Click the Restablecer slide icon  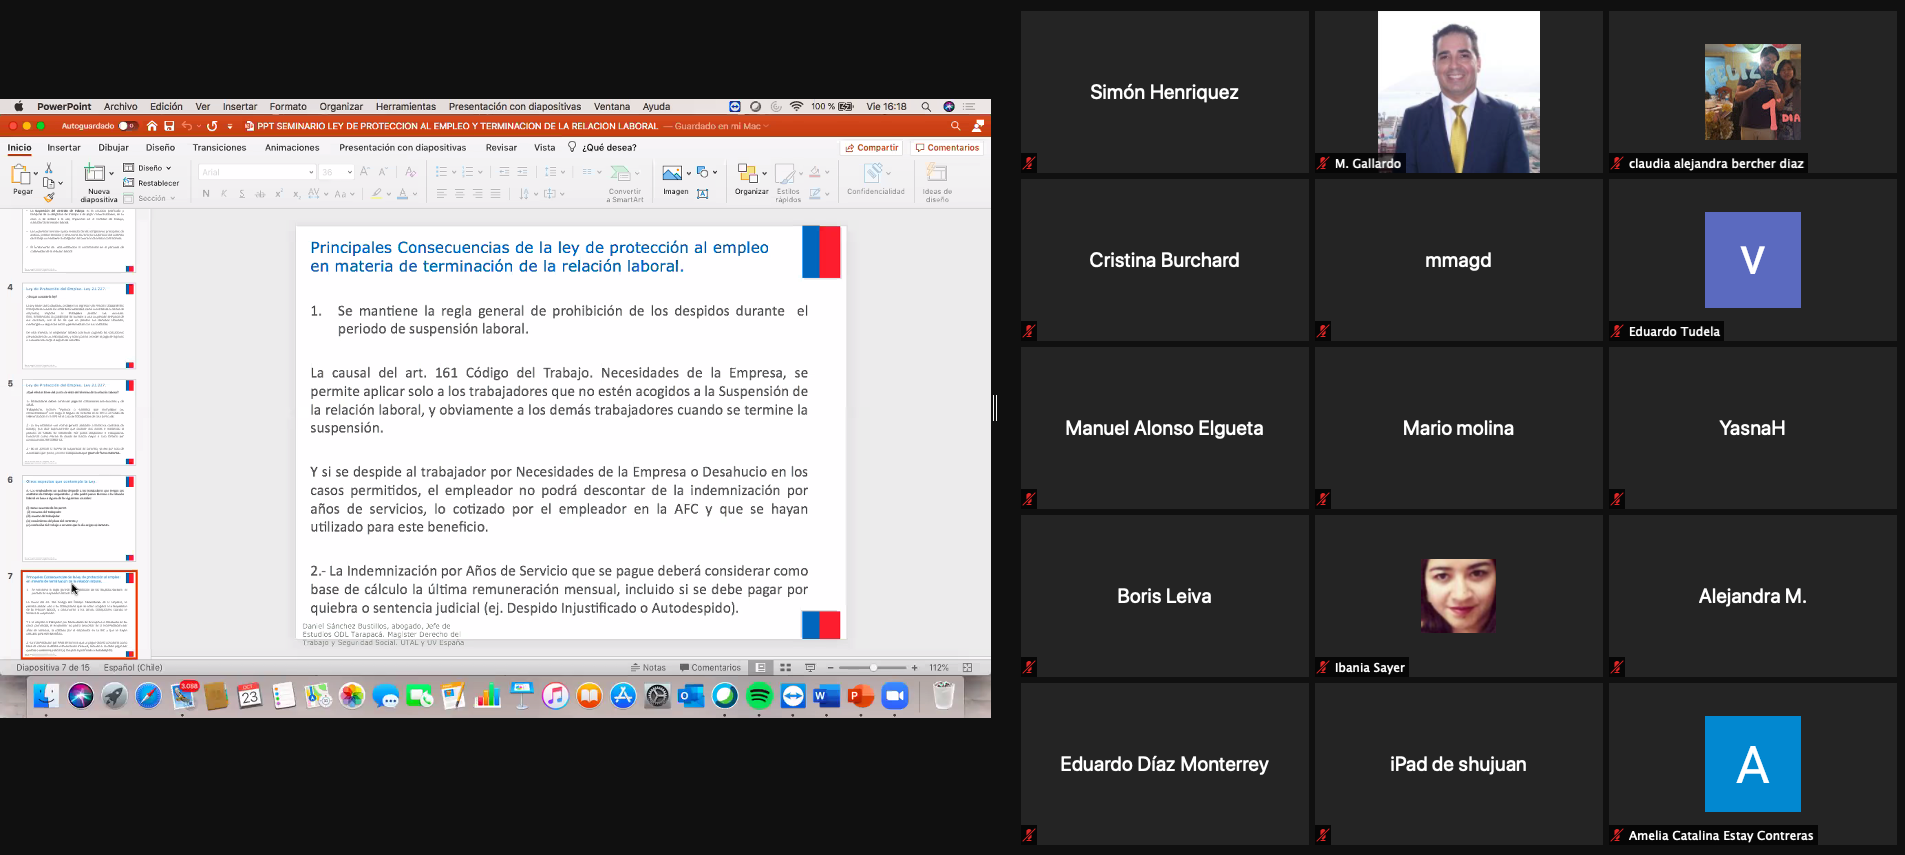point(151,183)
